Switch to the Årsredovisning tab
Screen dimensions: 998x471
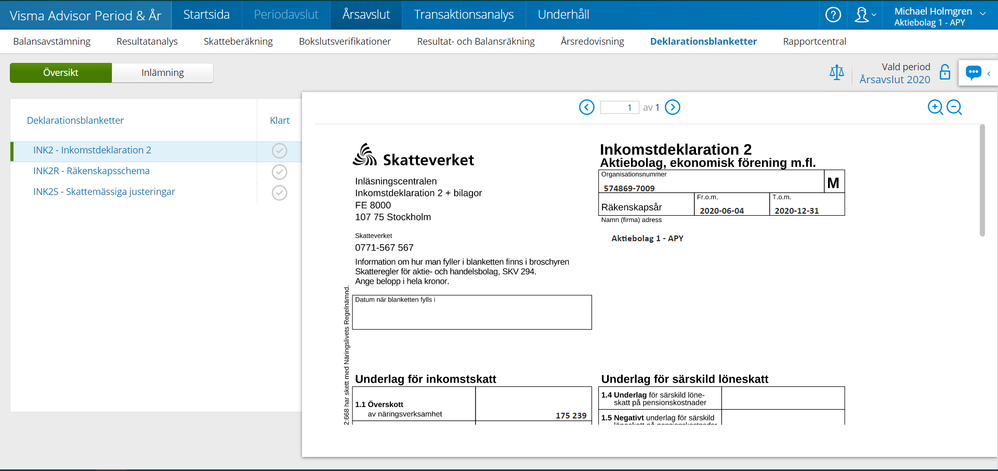[x=592, y=42]
